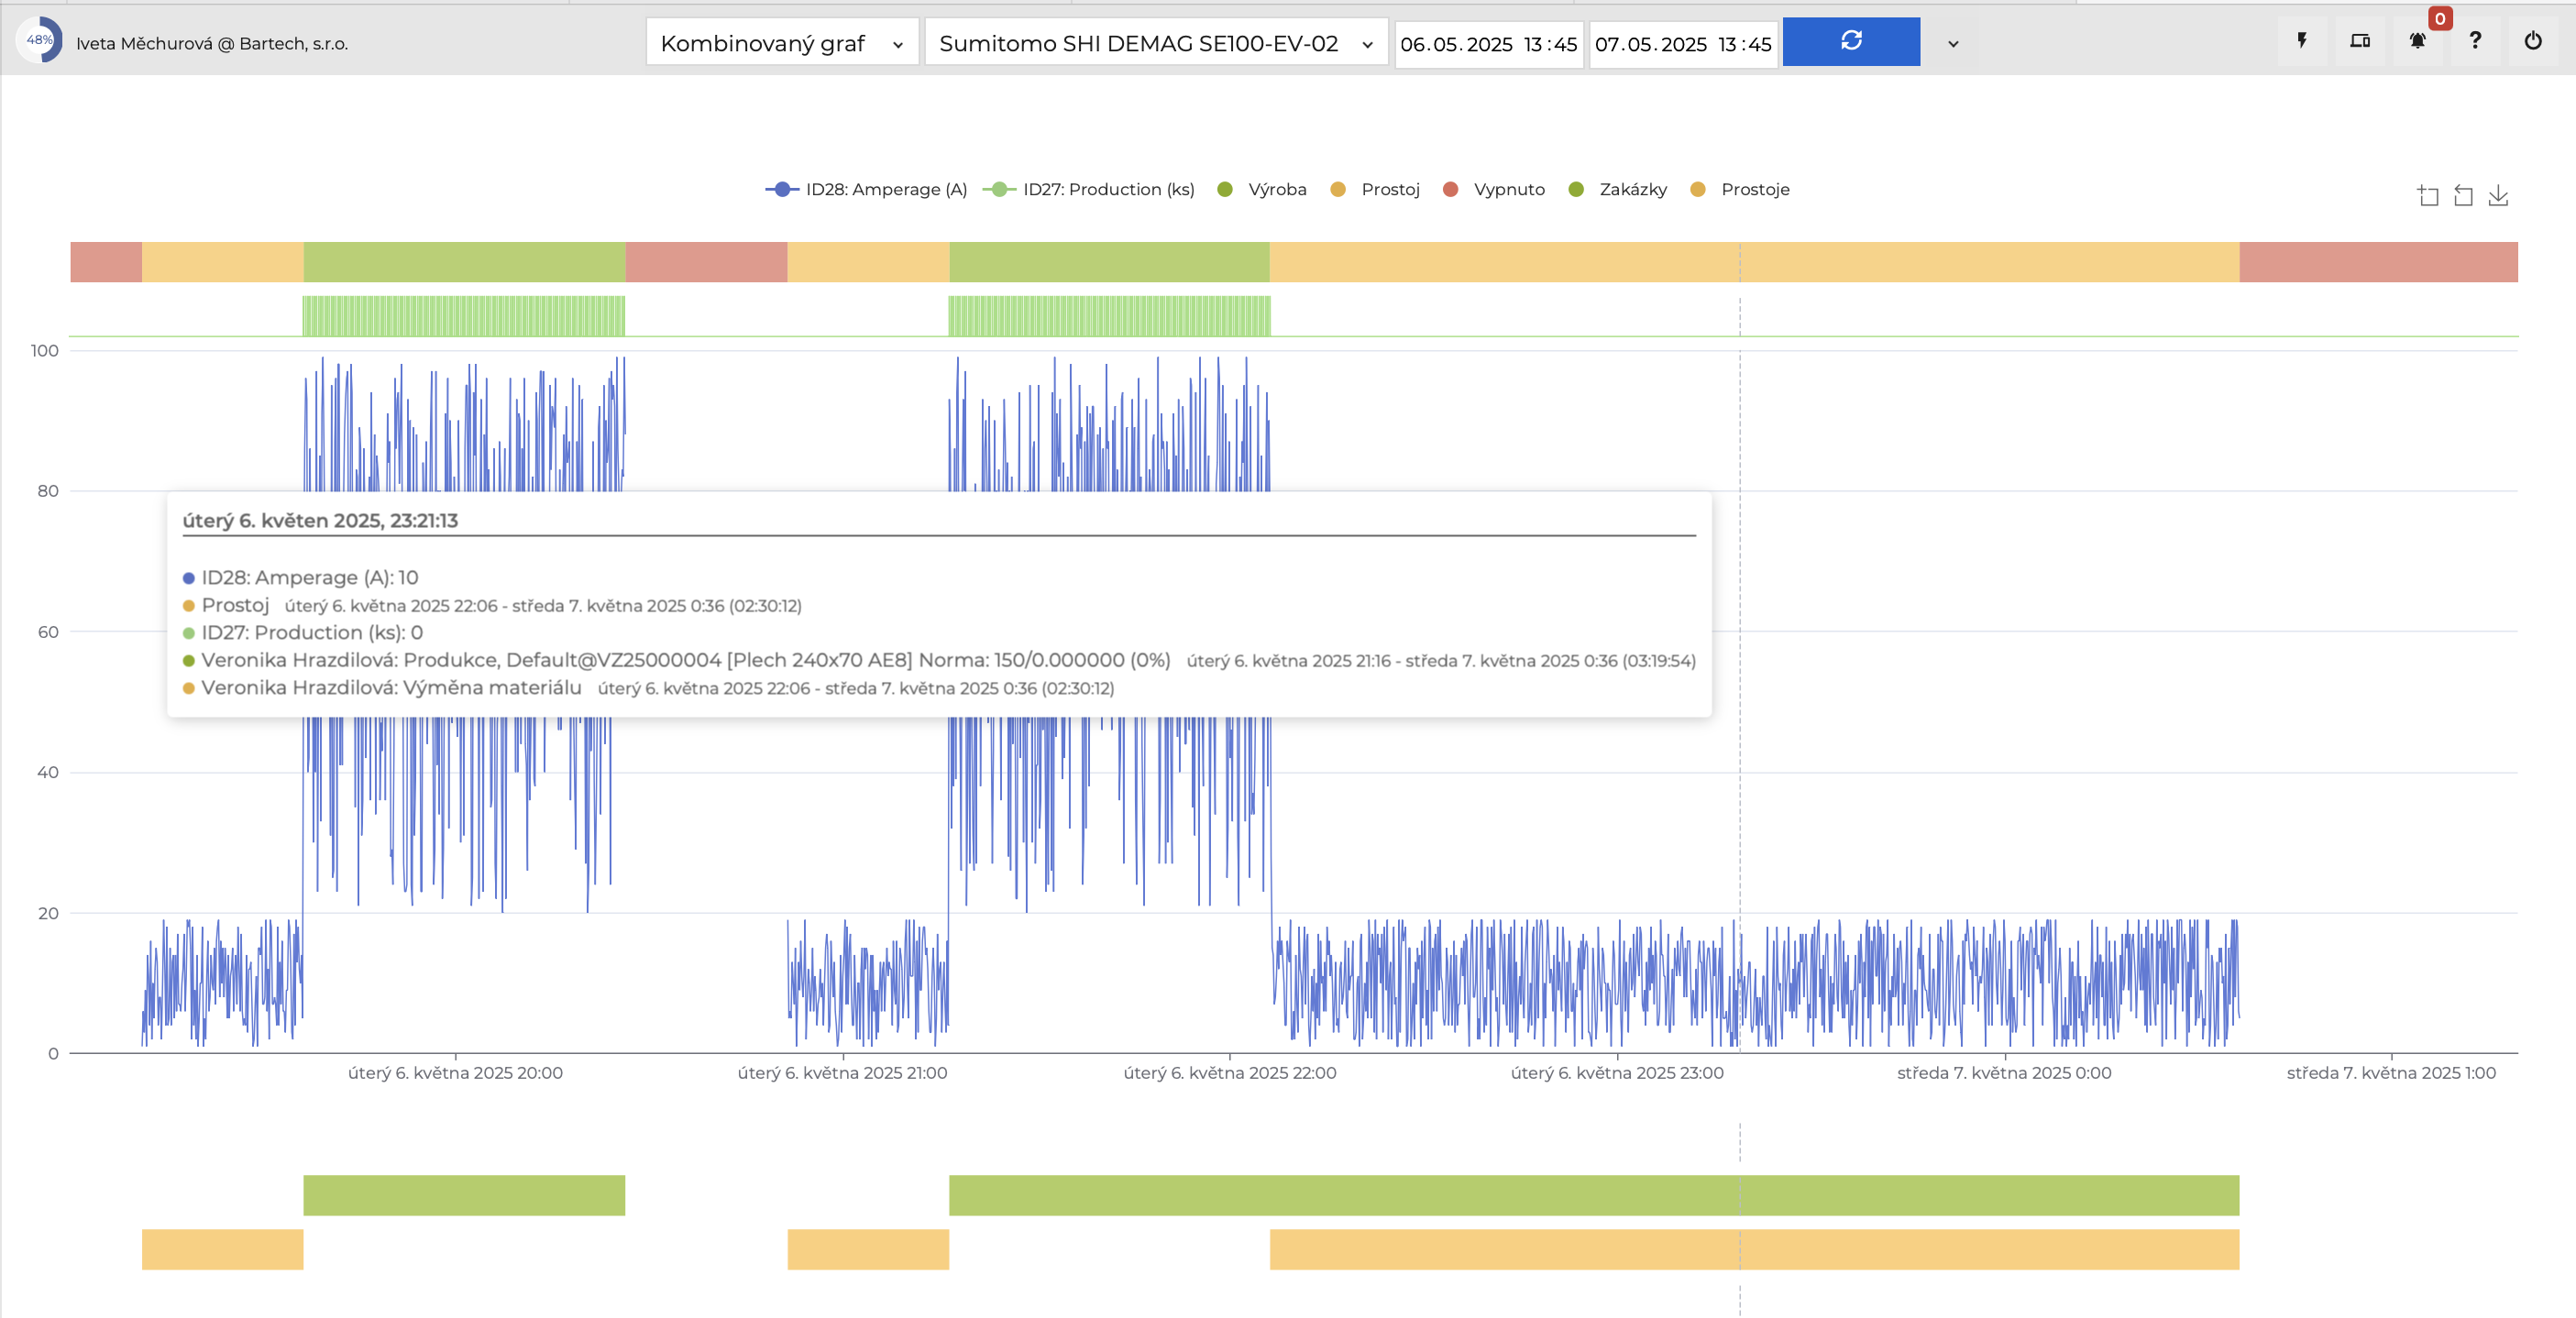Click first green Výroba status bar segment
The height and width of the screenshot is (1318, 2576).
(x=464, y=262)
